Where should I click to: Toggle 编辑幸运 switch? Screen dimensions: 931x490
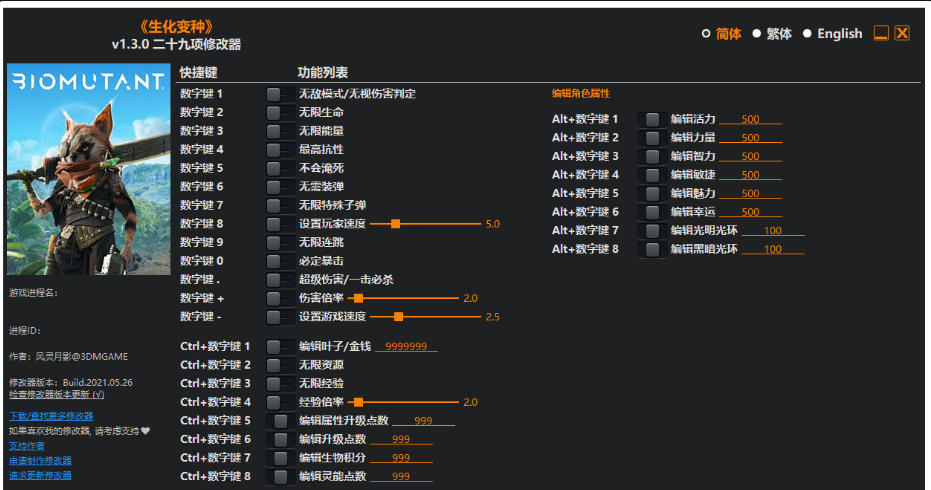click(x=652, y=212)
